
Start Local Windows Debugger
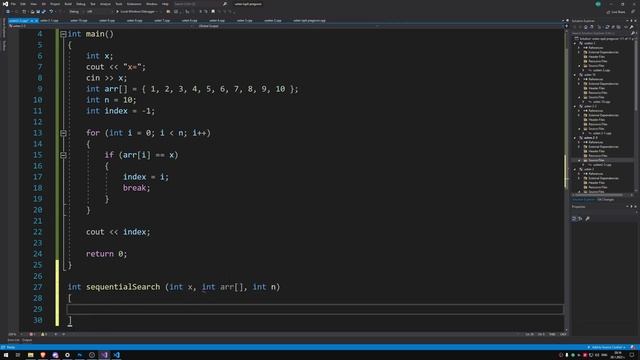click(x=137, y=12)
